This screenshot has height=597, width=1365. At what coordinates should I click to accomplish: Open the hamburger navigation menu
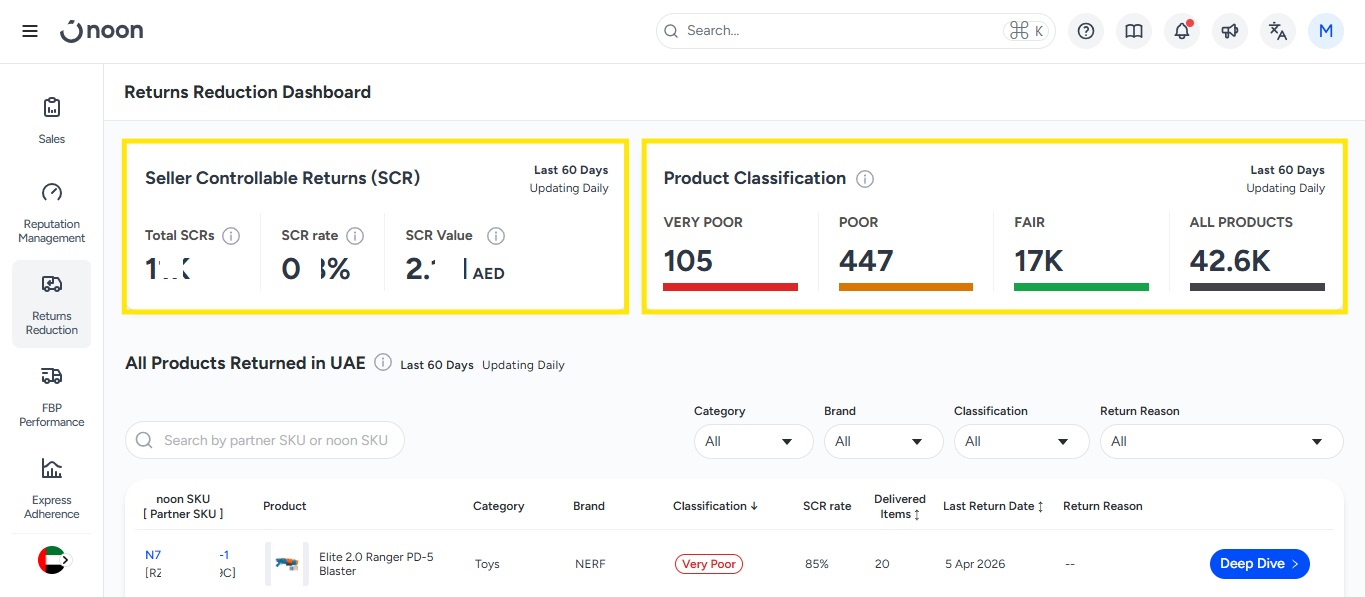tap(30, 31)
